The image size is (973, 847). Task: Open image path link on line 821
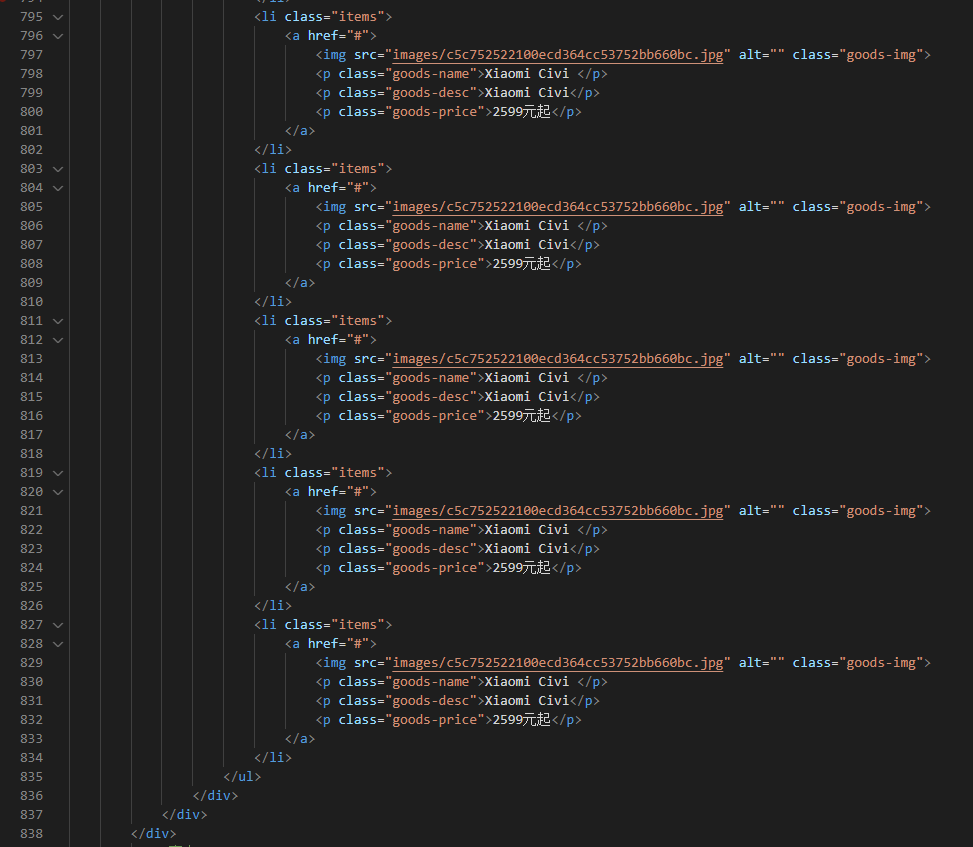tap(558, 511)
